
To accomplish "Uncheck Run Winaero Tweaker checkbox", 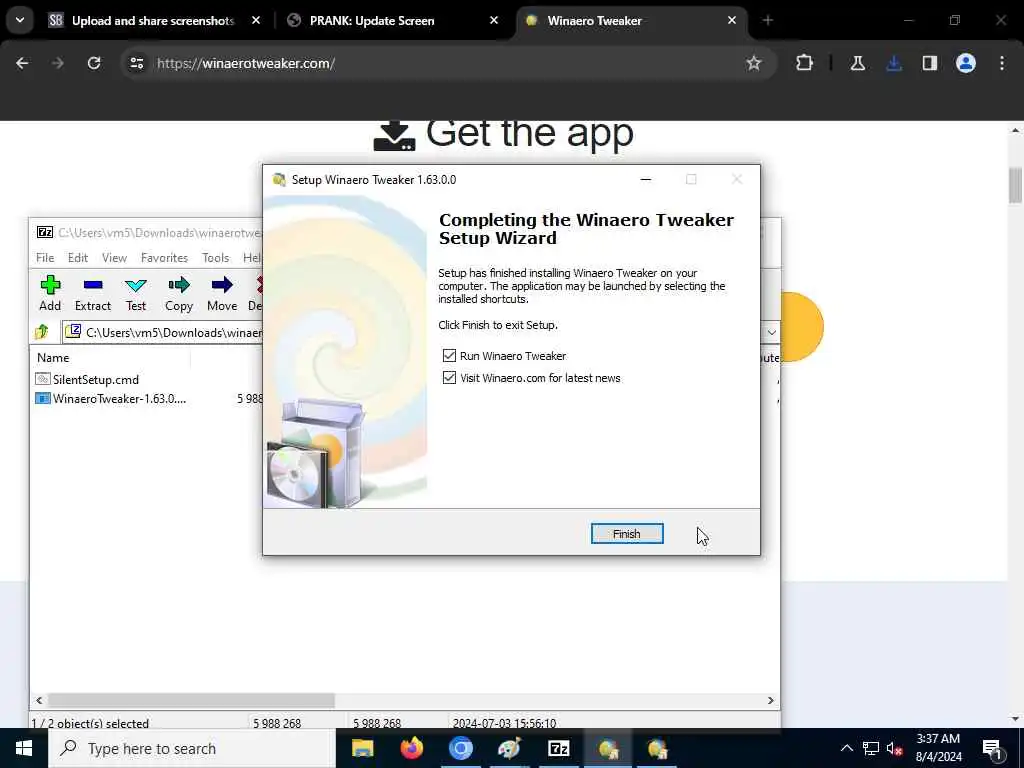I will pyautogui.click(x=449, y=356).
